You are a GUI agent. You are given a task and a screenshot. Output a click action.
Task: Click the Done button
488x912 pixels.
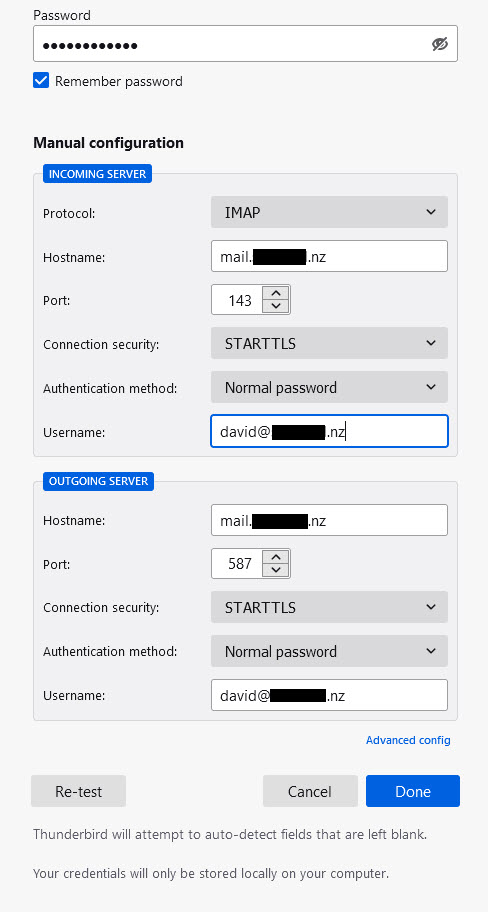click(413, 791)
